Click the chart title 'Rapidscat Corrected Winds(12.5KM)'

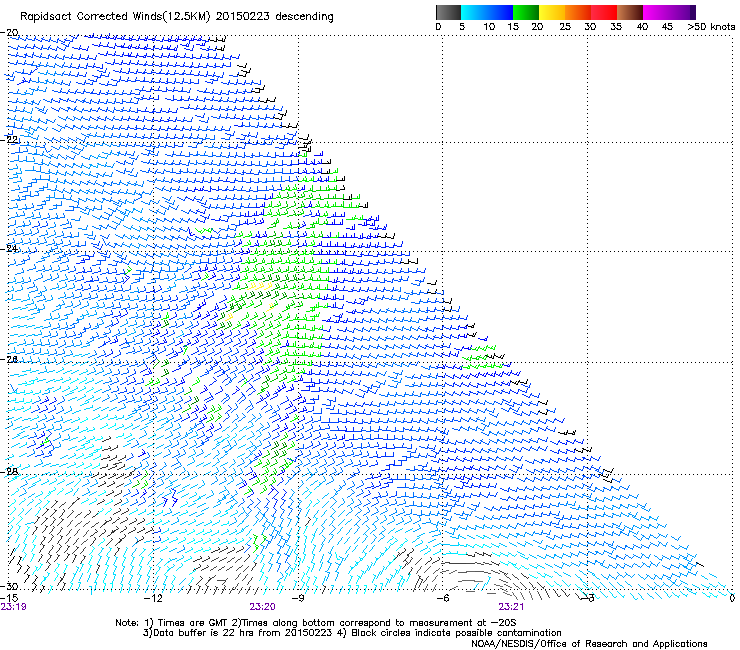click(116, 17)
